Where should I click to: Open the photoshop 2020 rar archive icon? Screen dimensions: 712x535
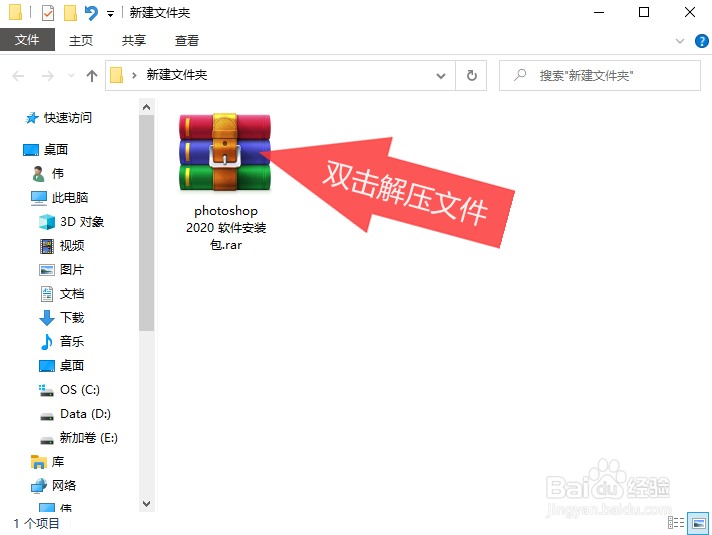225,152
